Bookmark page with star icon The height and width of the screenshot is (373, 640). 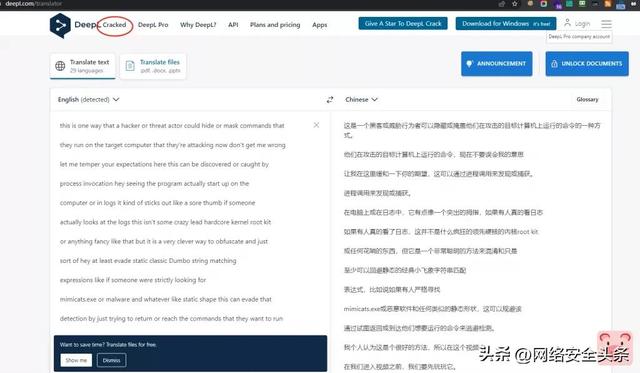click(x=515, y=4)
